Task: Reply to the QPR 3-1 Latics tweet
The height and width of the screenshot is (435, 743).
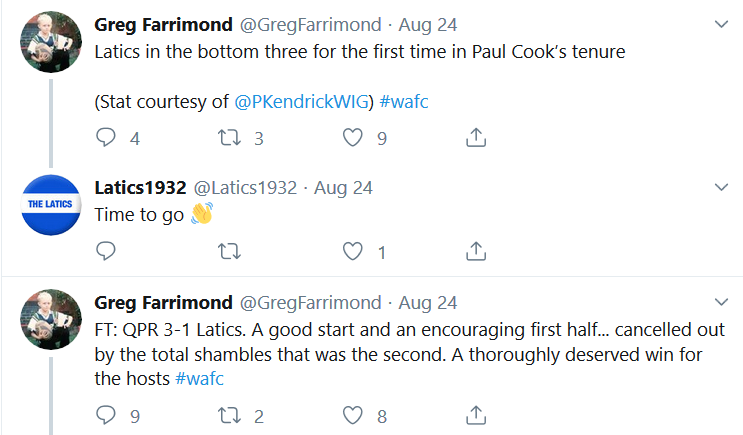Action: point(106,414)
